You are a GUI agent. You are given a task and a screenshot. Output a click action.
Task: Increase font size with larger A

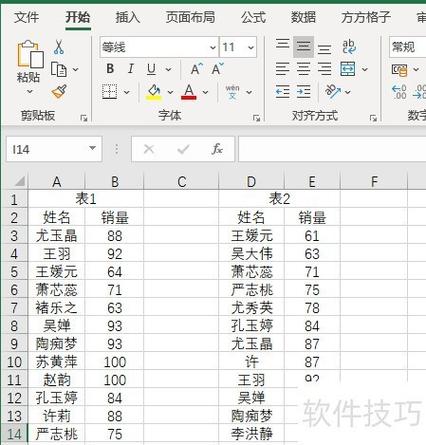197,69
